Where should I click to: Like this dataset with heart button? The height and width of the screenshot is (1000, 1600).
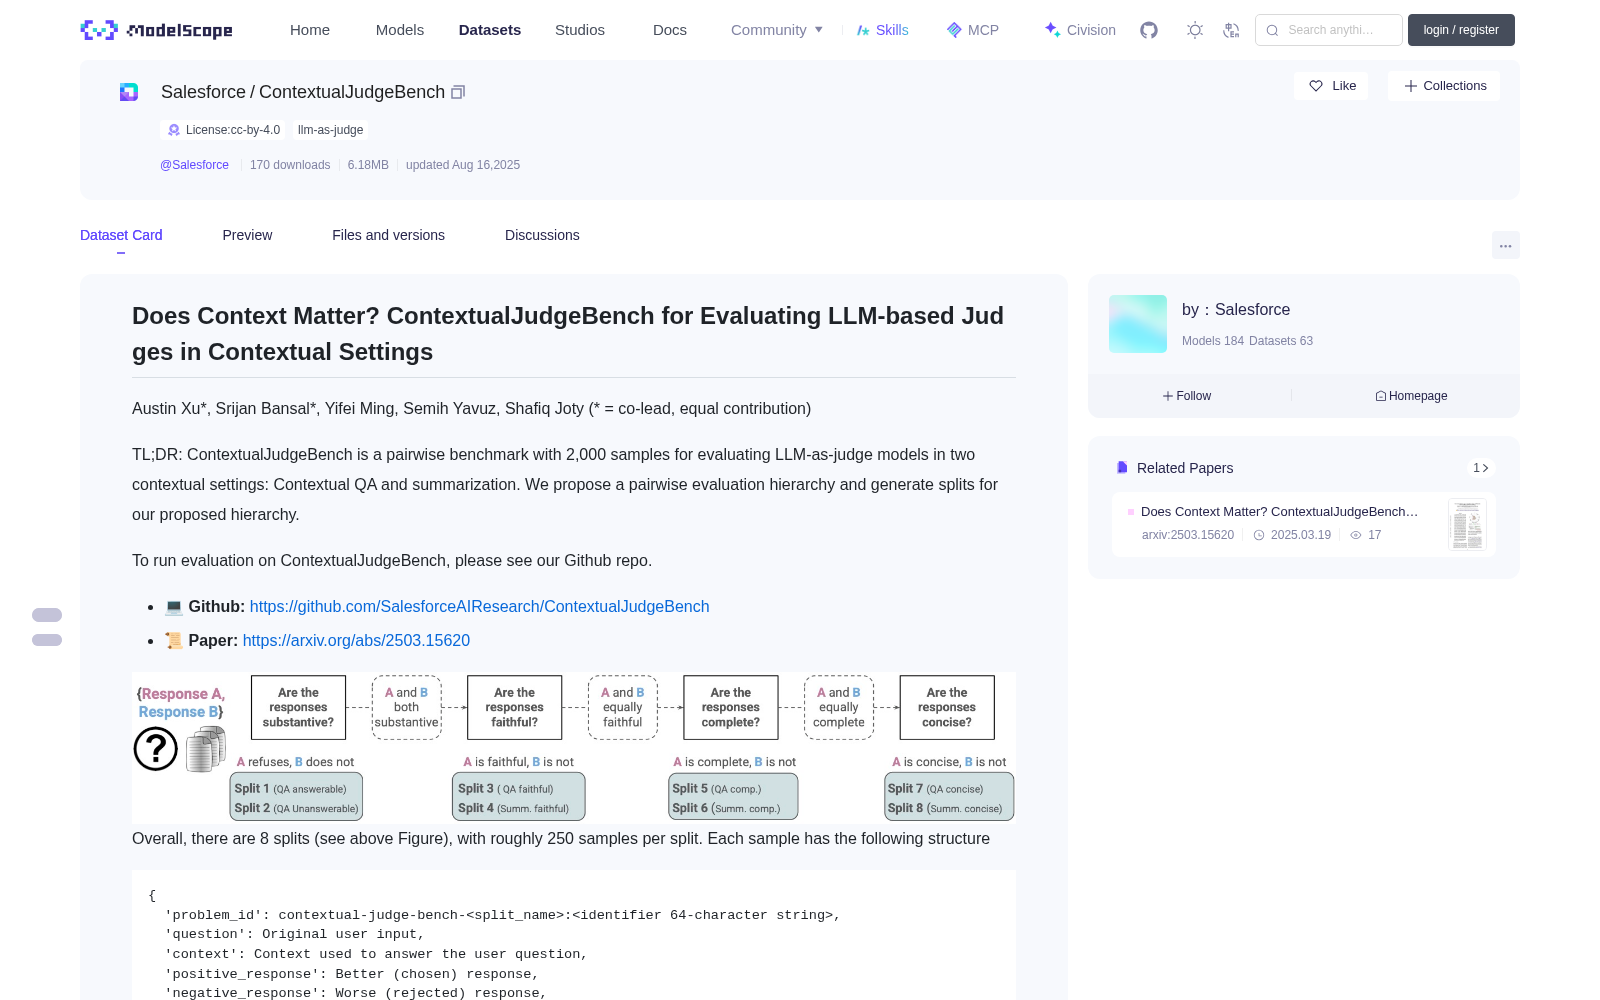(x=1331, y=86)
